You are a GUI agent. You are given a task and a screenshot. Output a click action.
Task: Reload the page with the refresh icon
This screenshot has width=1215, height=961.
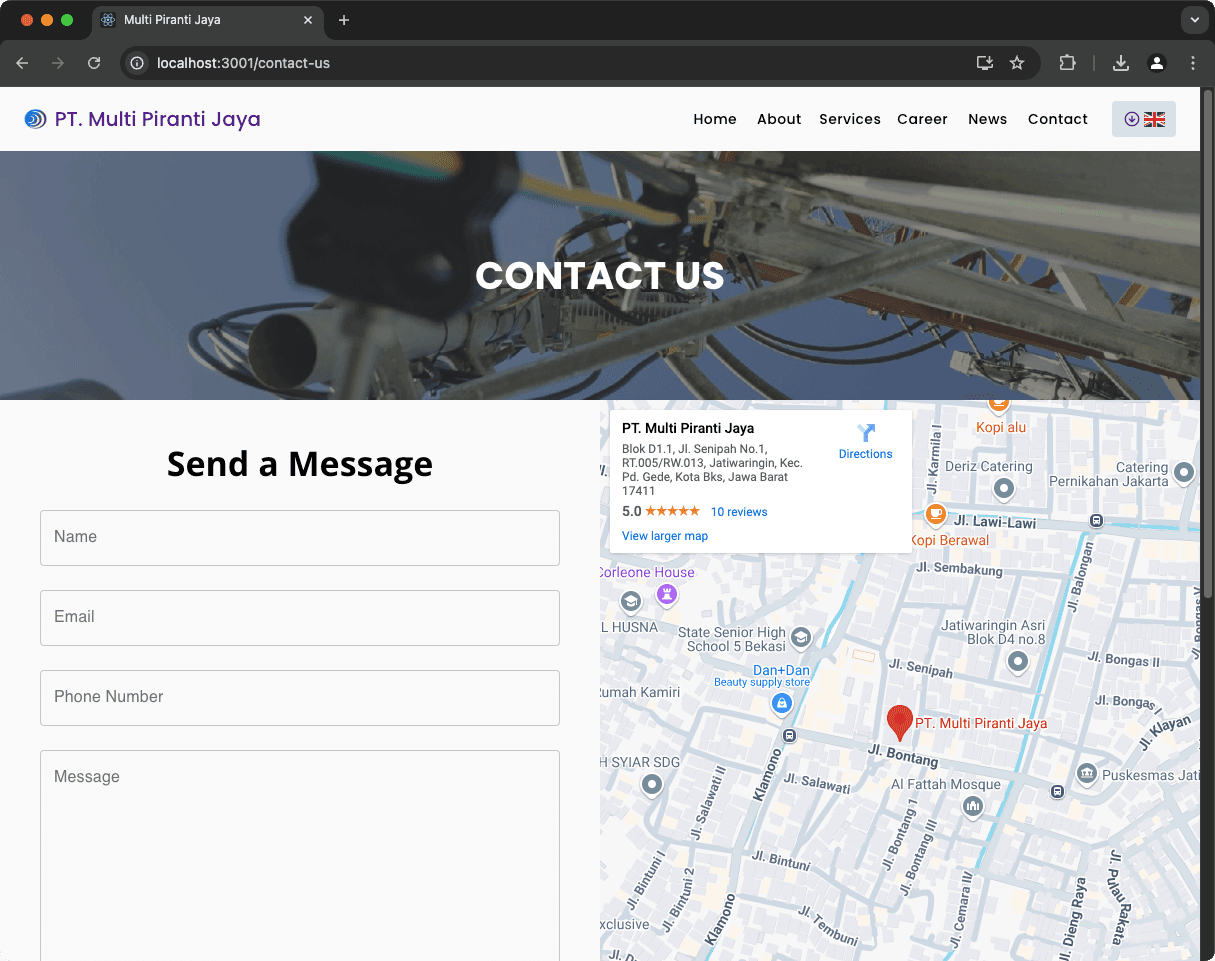(x=94, y=63)
